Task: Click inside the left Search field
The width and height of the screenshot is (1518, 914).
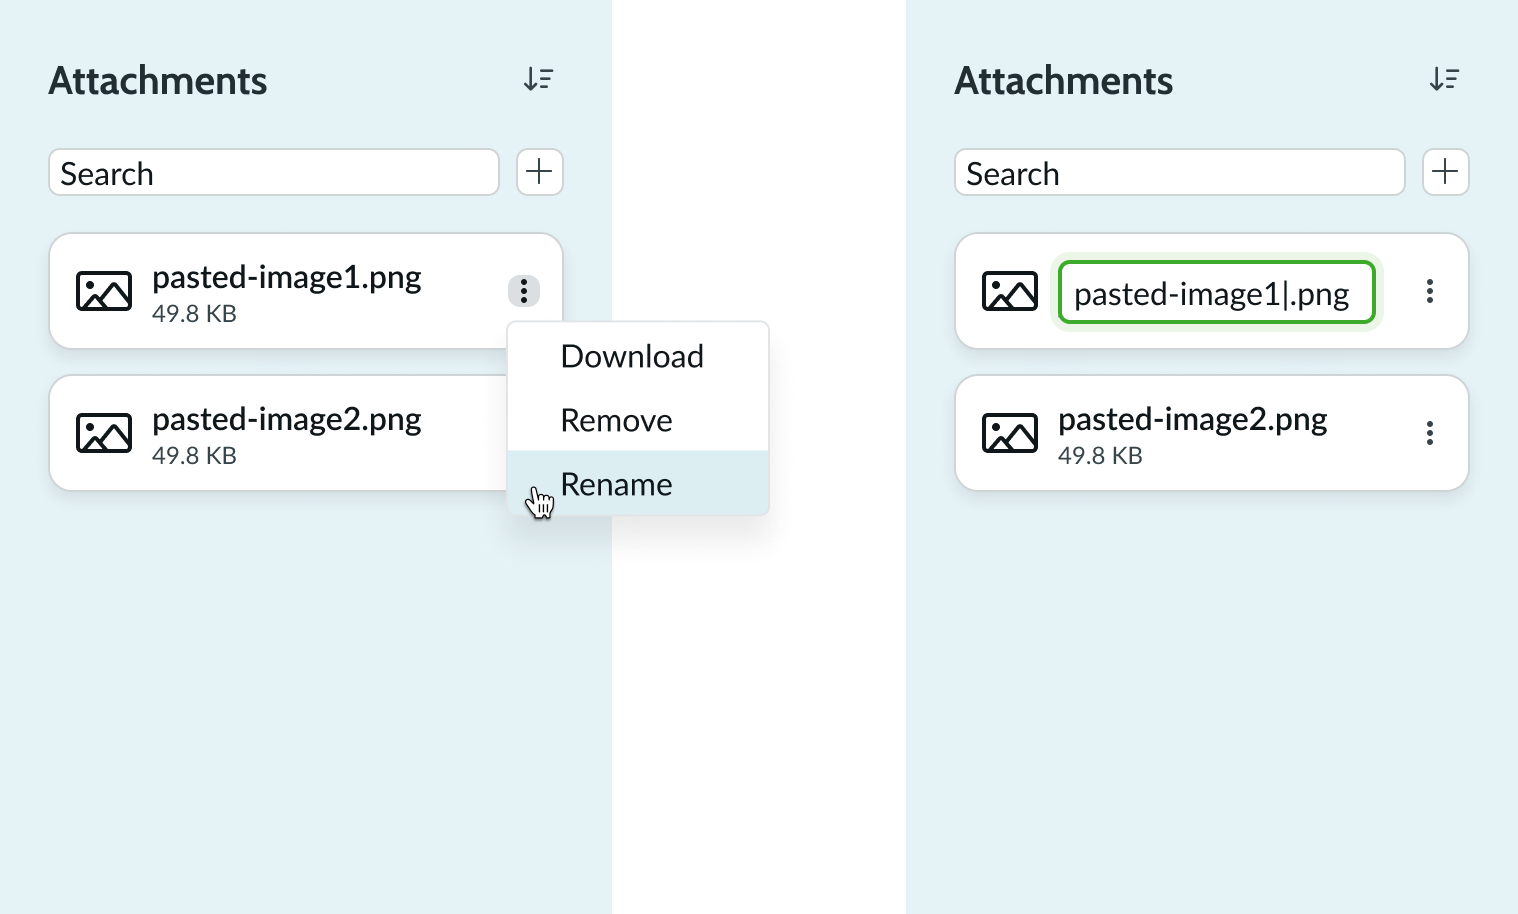Action: click(x=273, y=172)
